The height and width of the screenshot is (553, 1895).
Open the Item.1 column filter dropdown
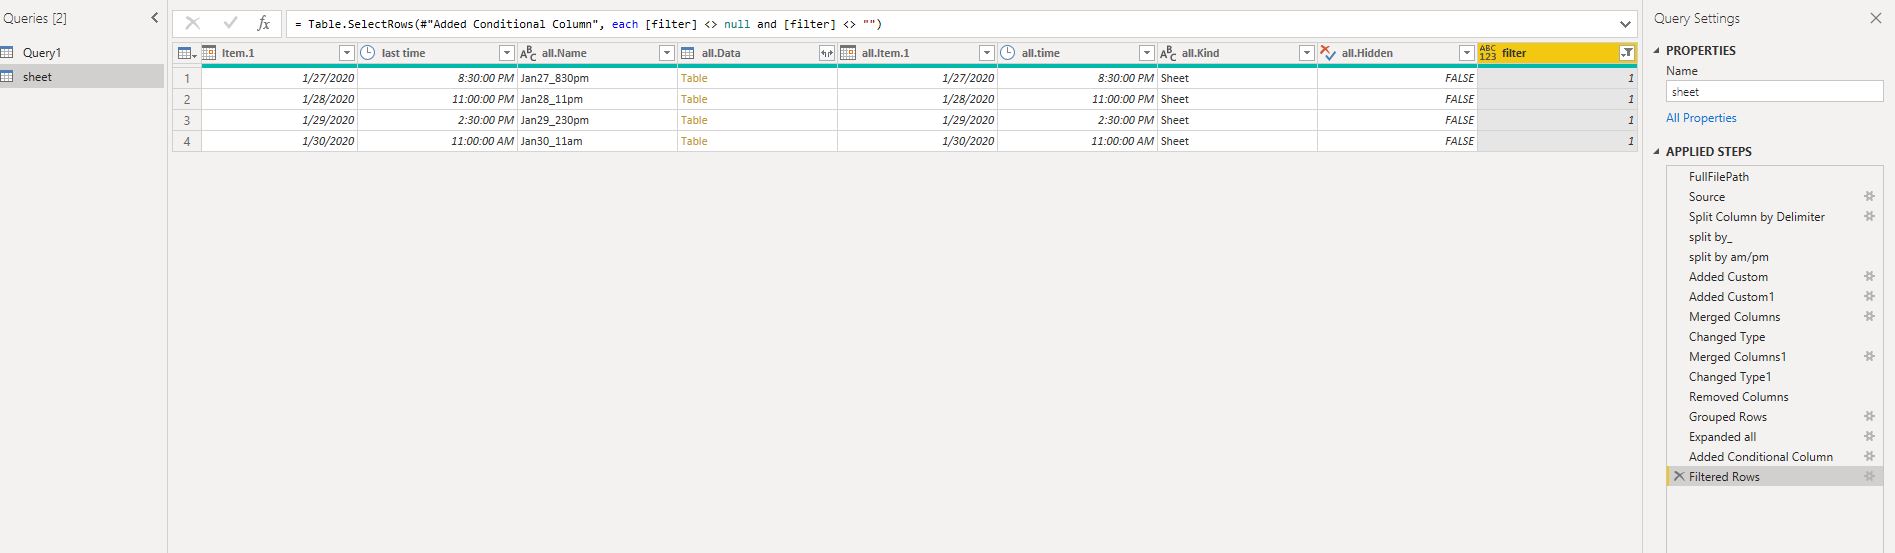tap(347, 53)
